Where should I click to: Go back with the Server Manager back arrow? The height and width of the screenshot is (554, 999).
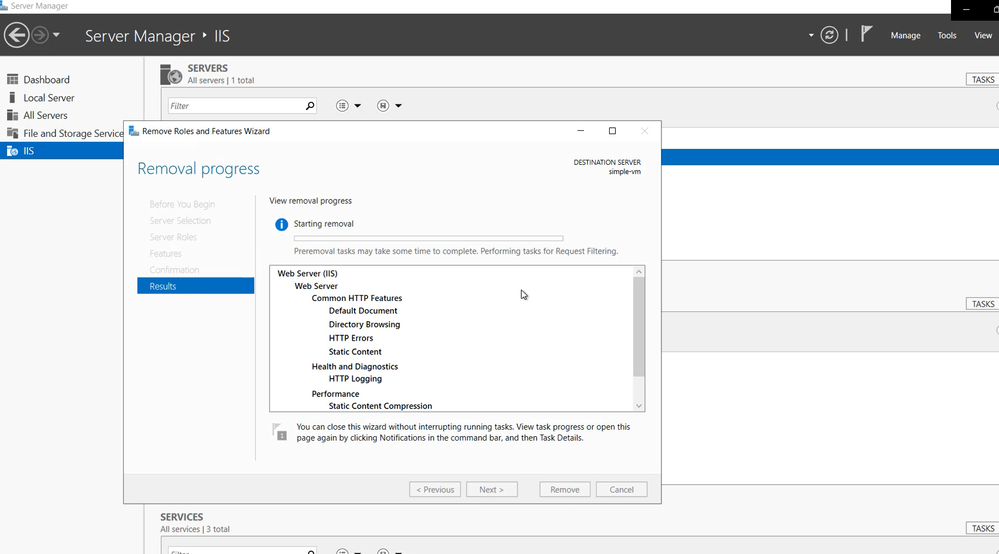pos(17,35)
